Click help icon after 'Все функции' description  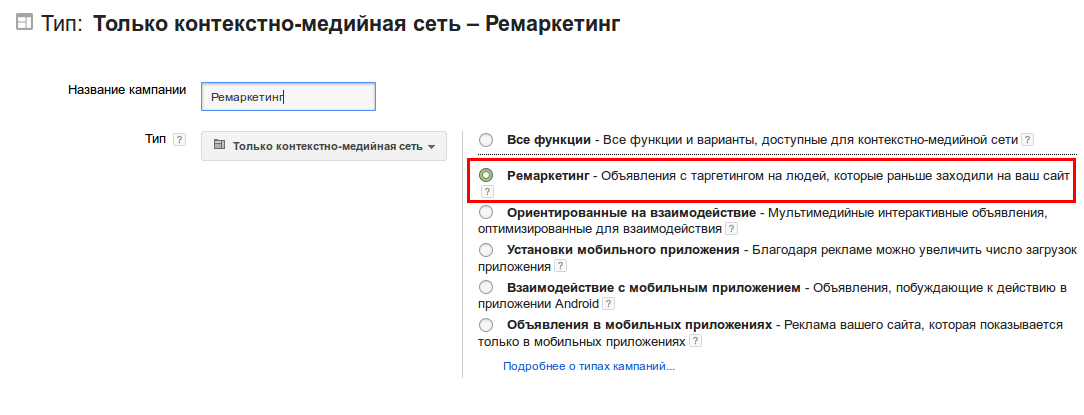pos(1027,140)
